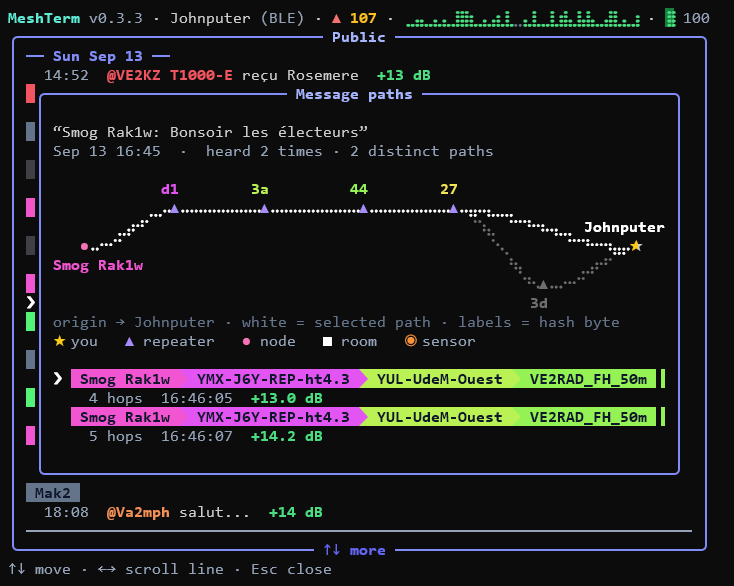Click the d1 repeater triangle on the path

(174, 209)
